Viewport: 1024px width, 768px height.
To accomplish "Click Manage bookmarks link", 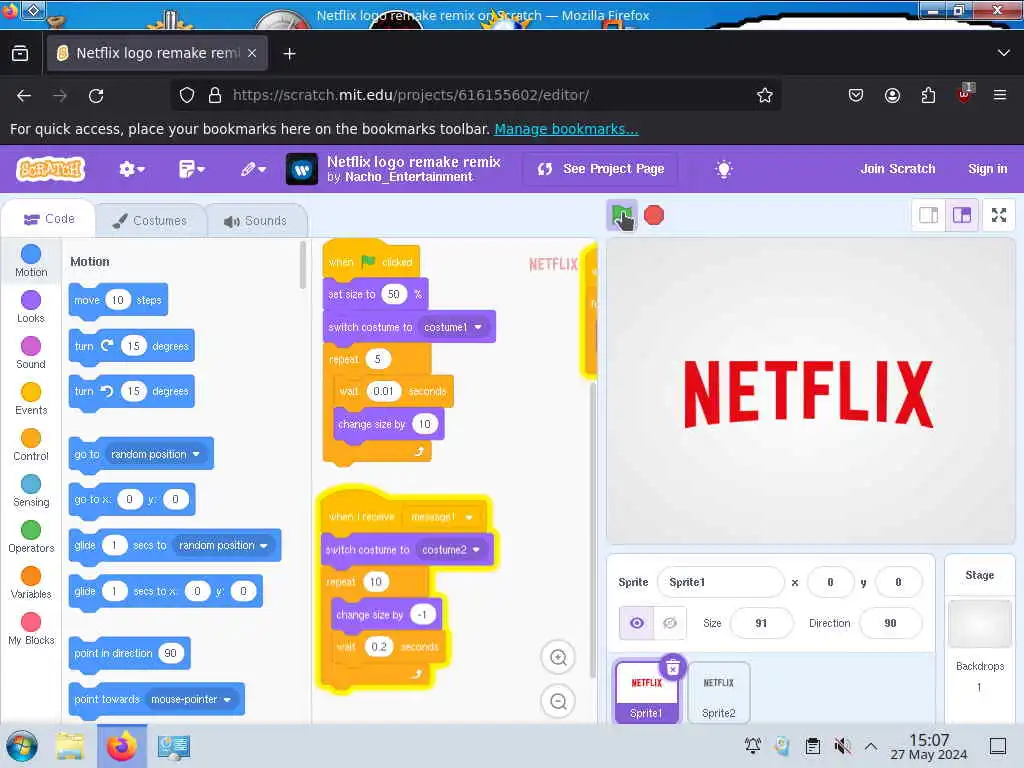I will click(x=566, y=129).
